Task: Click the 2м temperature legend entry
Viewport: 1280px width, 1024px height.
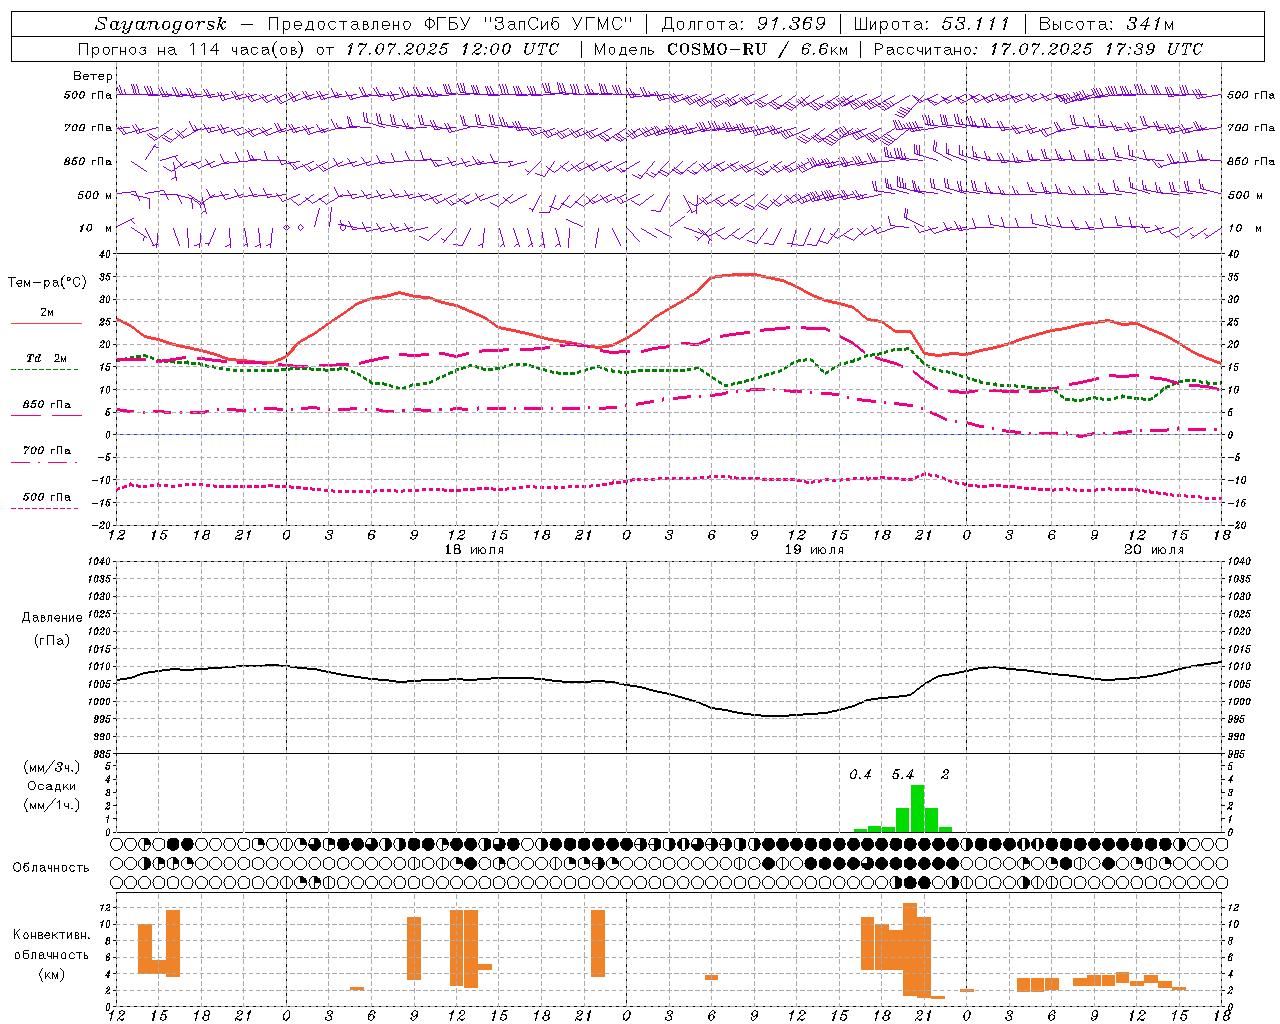Action: pos(47,313)
